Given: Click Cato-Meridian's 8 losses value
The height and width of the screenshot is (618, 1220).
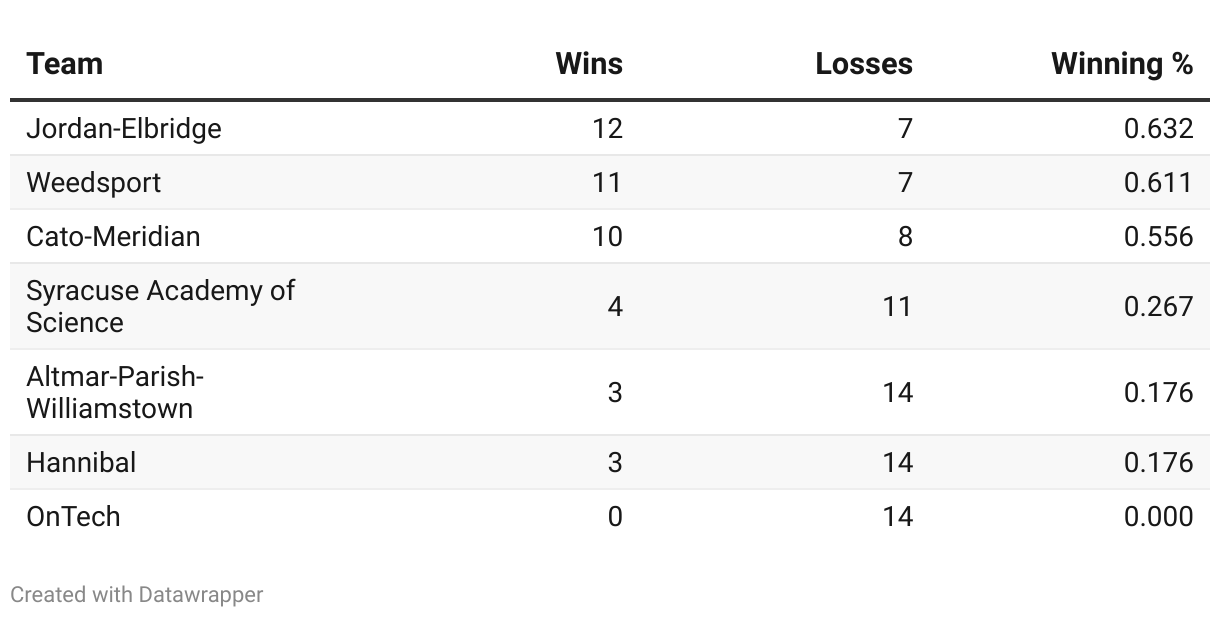Looking at the screenshot, I should coord(905,237).
